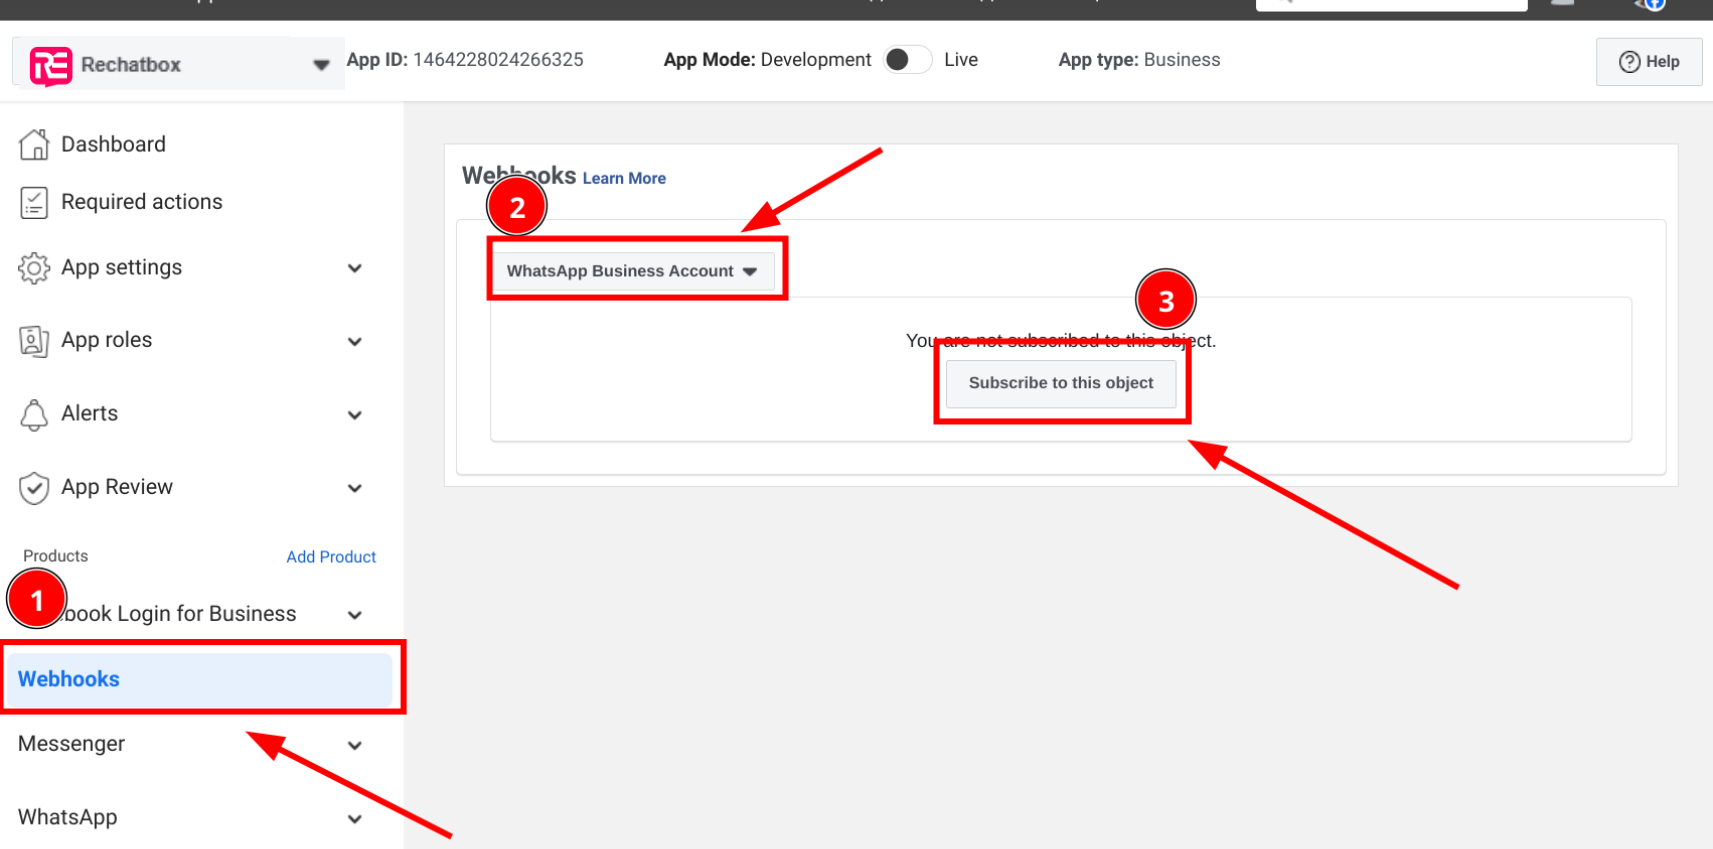Click the Alerts bell icon
Viewport: 1713px width, 849px height.
[34, 414]
